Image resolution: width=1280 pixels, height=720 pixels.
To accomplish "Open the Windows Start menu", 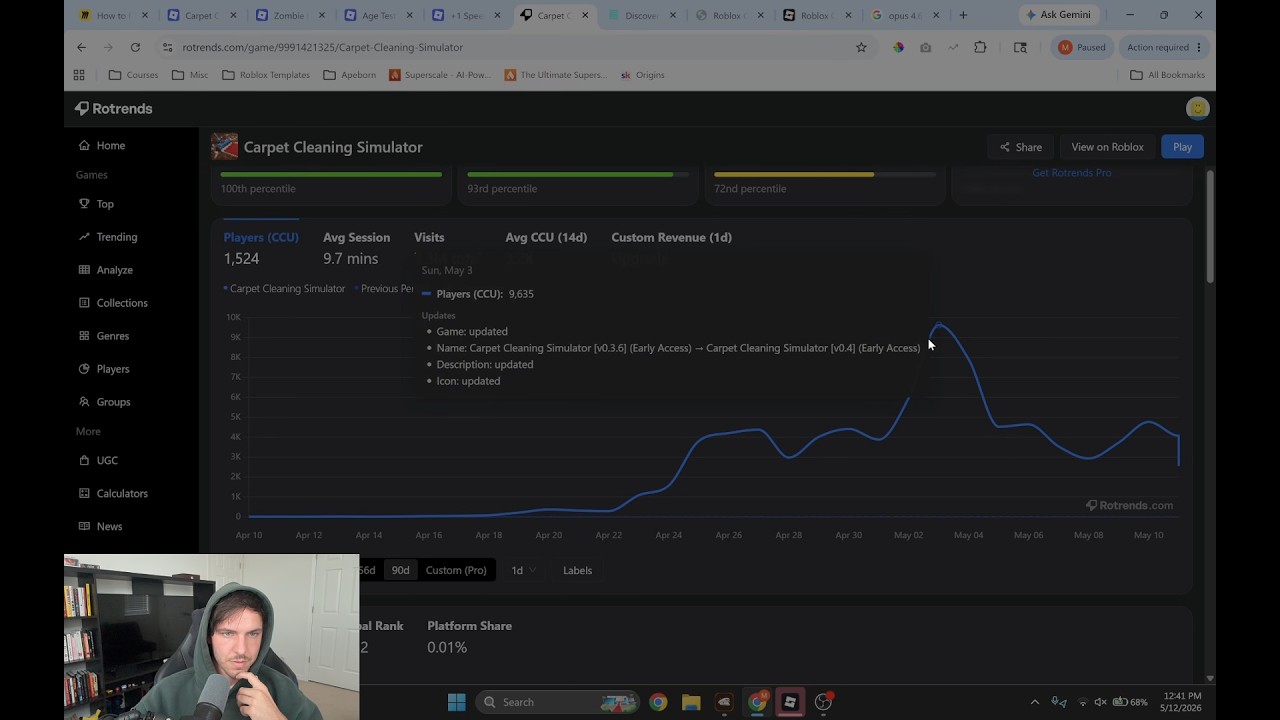I will (456, 702).
